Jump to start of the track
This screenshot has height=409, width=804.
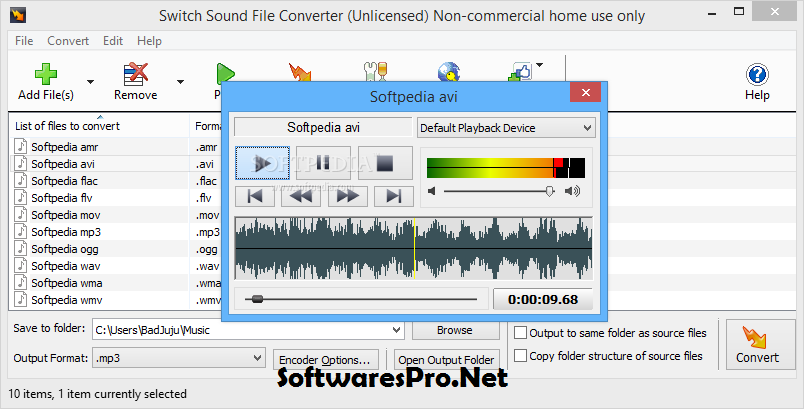point(255,196)
